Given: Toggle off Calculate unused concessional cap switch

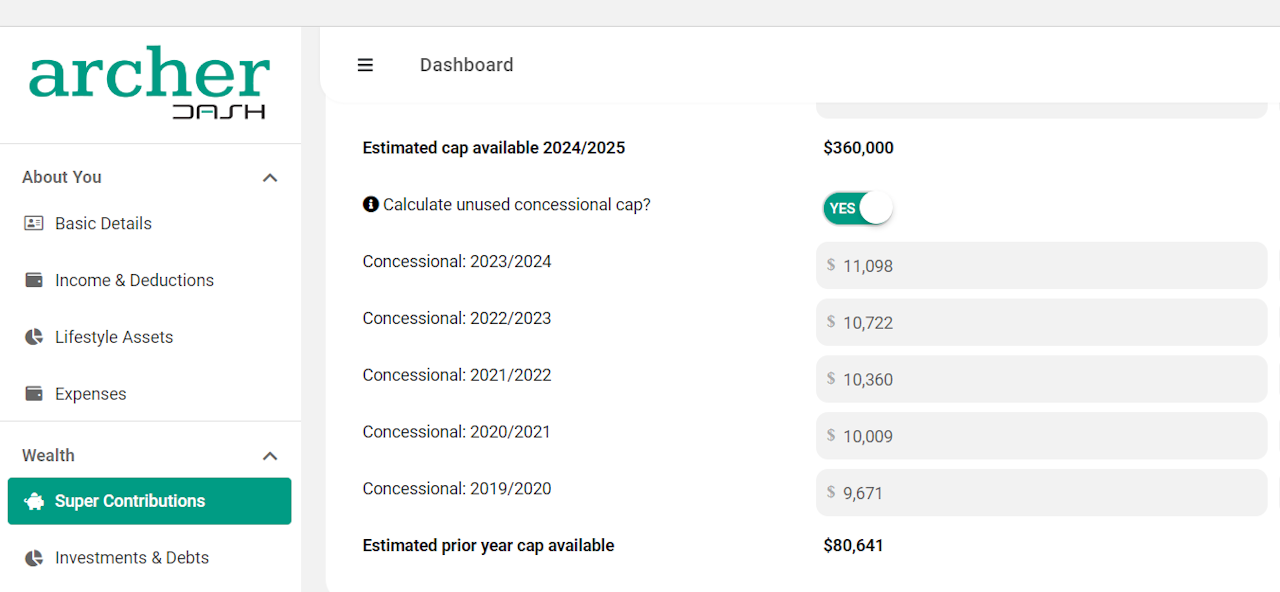Looking at the screenshot, I should [x=857, y=208].
